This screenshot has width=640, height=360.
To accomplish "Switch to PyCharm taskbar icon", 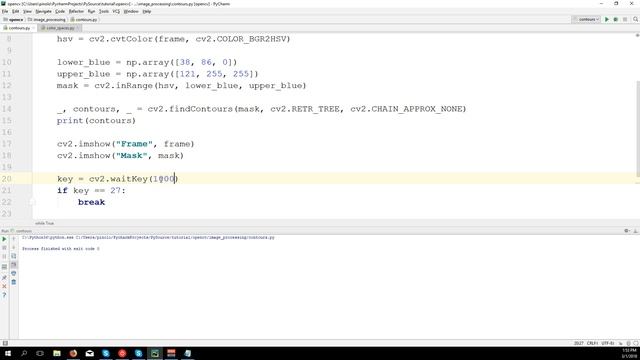I will point(155,353).
